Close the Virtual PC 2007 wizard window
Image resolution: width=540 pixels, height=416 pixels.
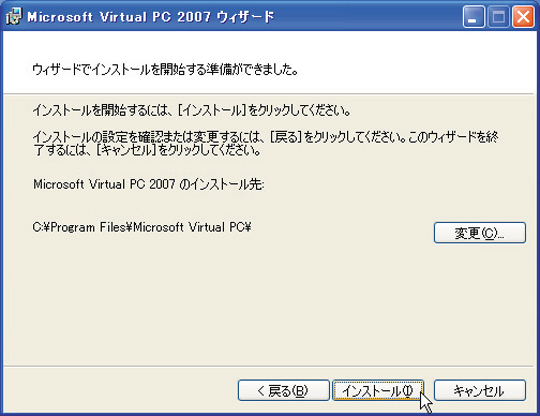[x=523, y=17]
